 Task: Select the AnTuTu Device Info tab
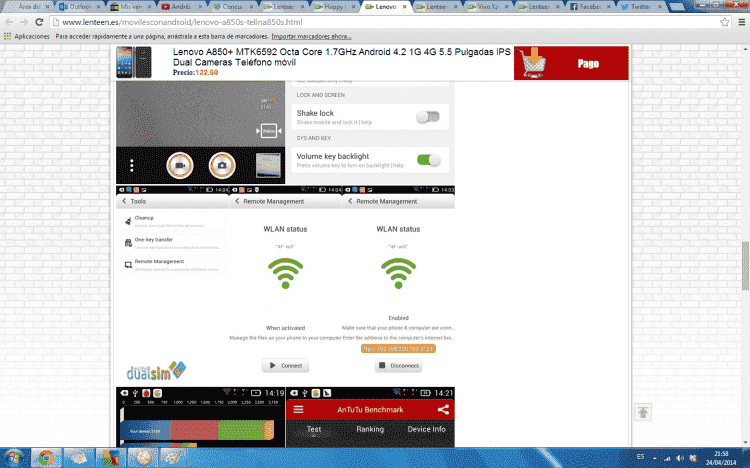(426, 429)
